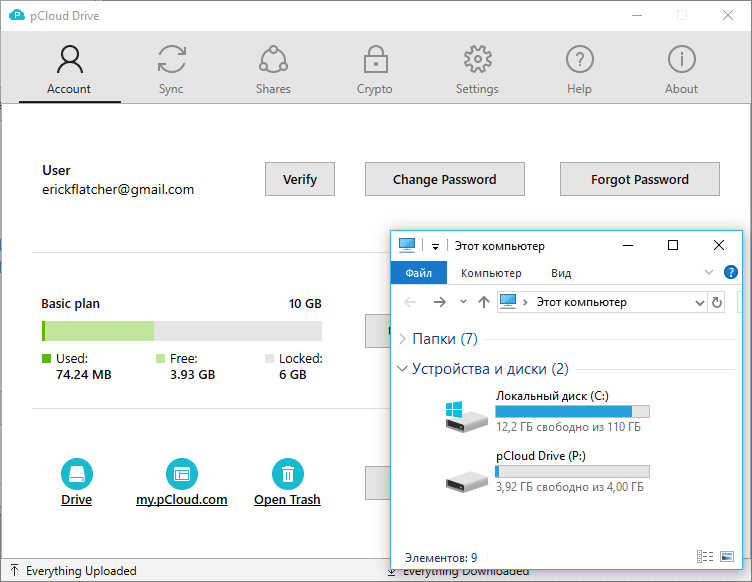This screenshot has height=582, width=752.
Task: Click the Basic plan label
Action: click(70, 303)
